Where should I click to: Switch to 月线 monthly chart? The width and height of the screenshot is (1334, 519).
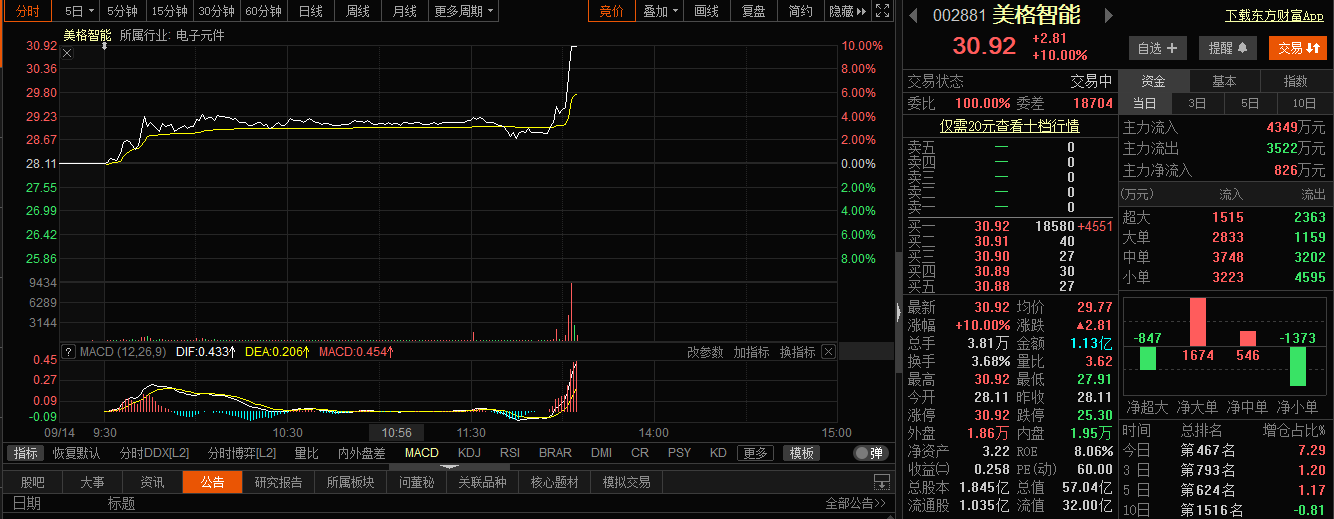click(x=405, y=12)
